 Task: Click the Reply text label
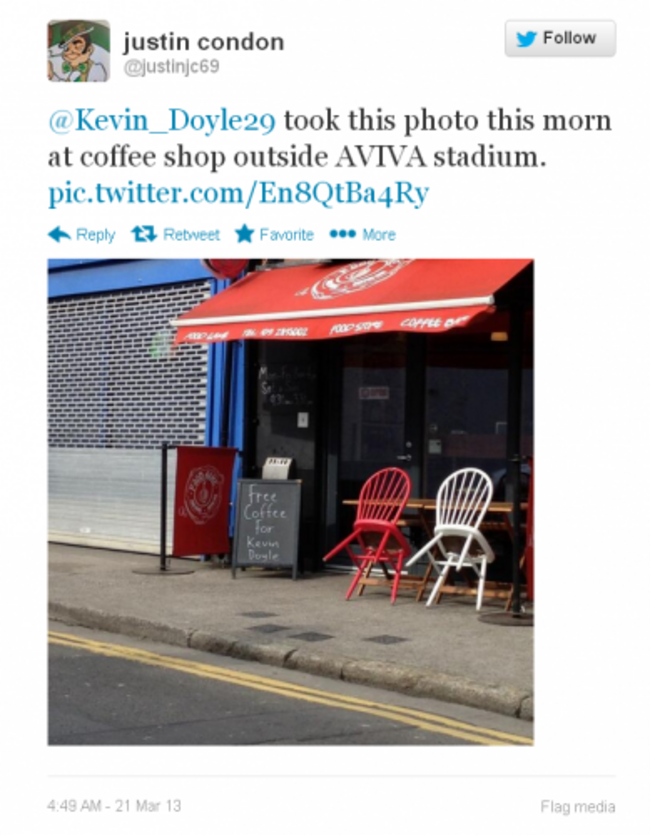[x=95, y=235]
